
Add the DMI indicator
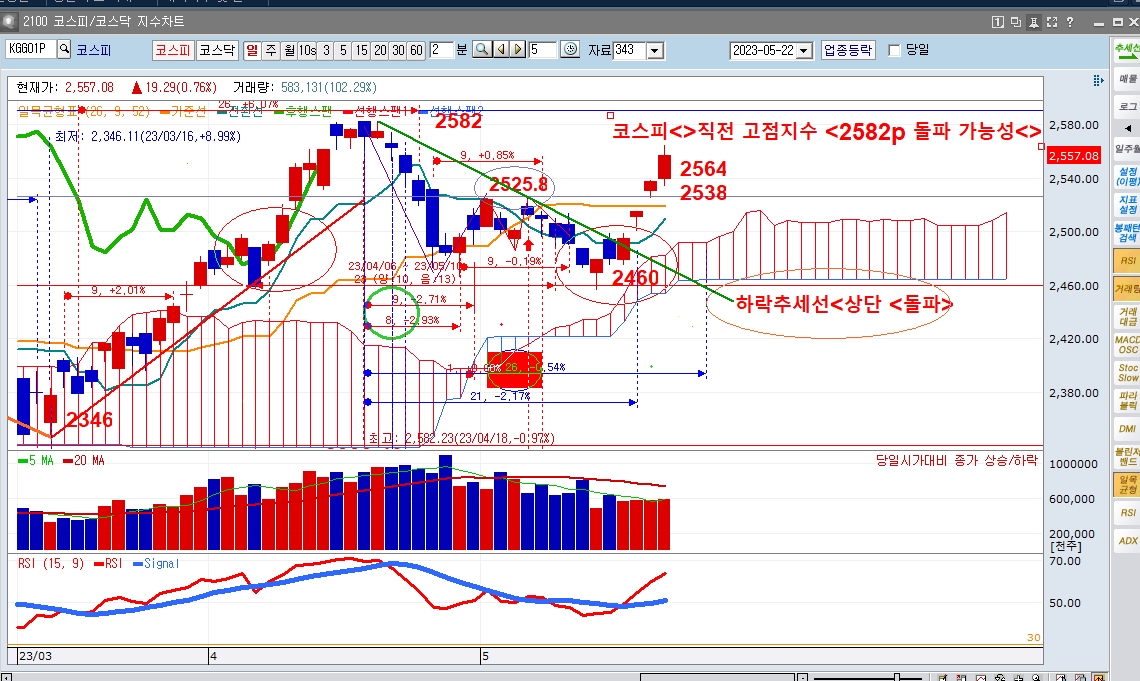1127,429
